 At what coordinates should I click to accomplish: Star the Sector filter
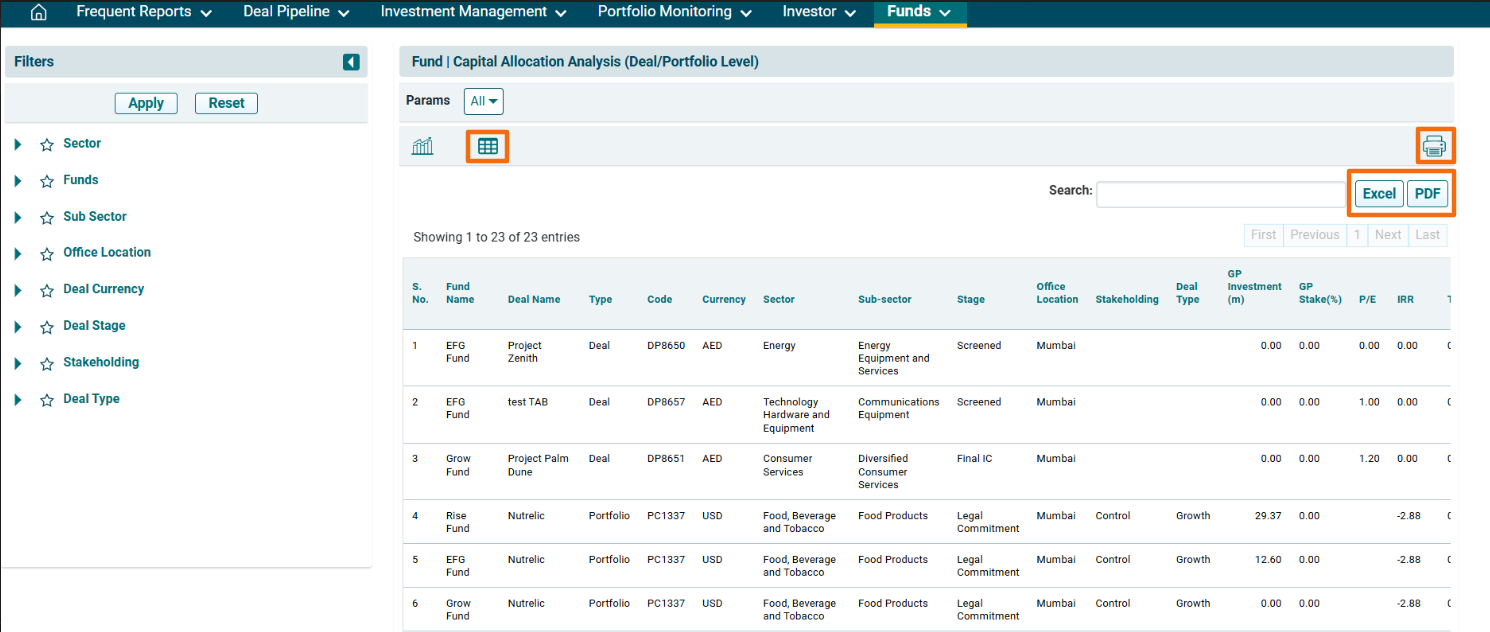(47, 145)
